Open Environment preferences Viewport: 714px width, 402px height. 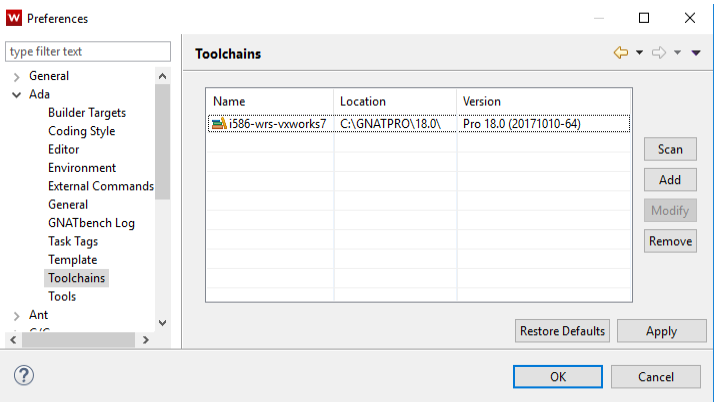coord(82,168)
